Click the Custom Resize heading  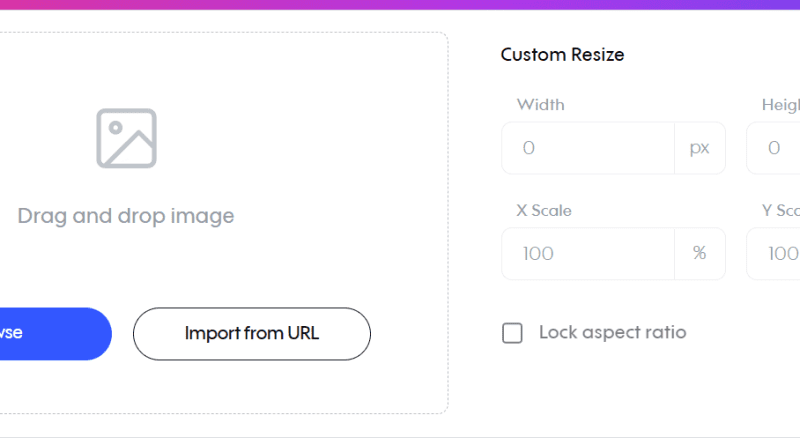coord(562,55)
